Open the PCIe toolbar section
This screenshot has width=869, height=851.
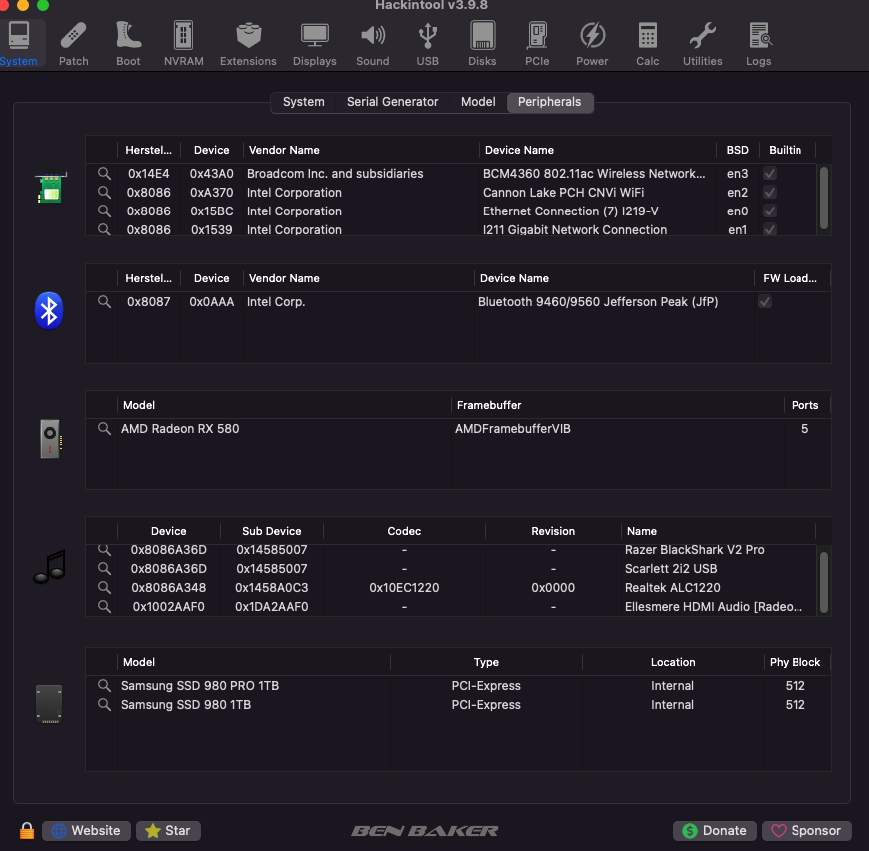click(x=538, y=44)
